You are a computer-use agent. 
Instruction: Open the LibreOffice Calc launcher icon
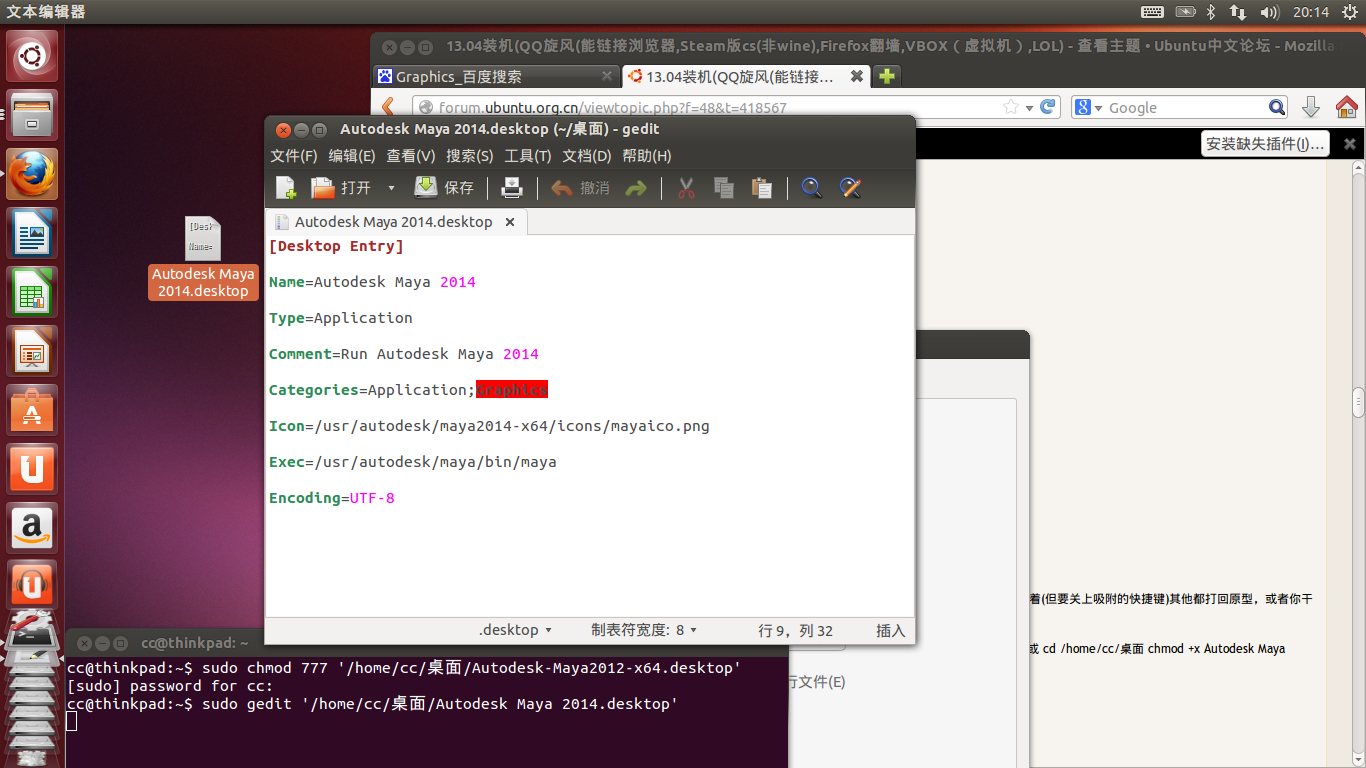pyautogui.click(x=33, y=292)
